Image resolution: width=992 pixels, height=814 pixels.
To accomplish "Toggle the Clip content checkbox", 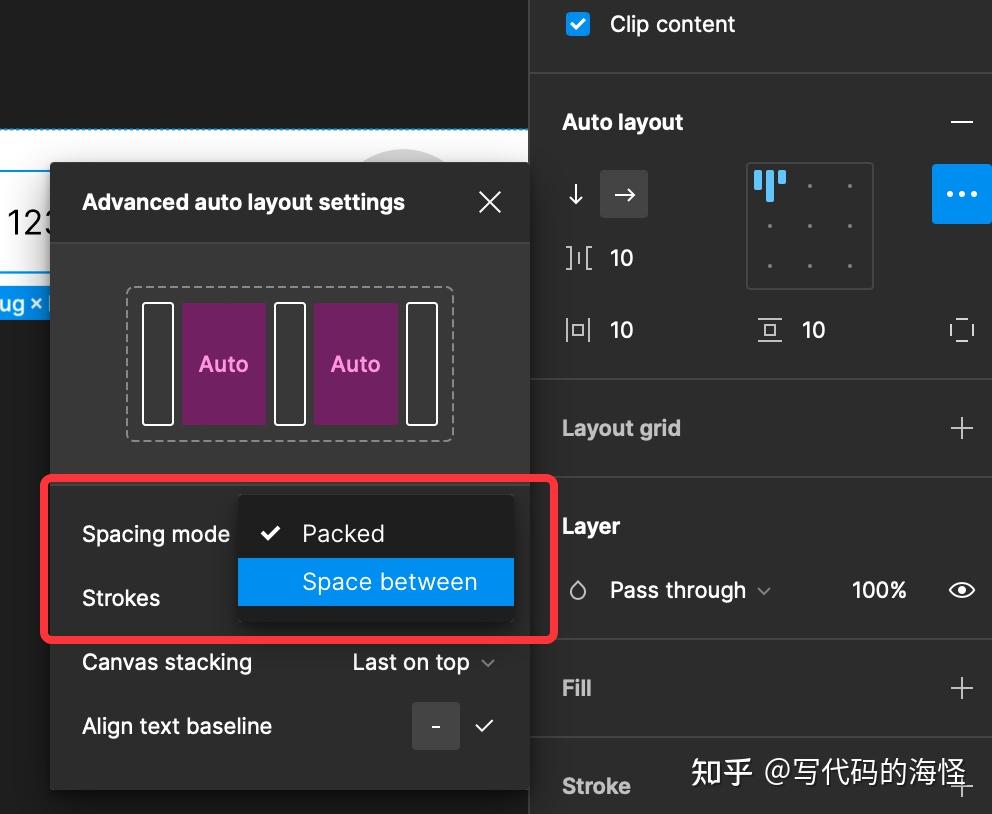I will [578, 24].
